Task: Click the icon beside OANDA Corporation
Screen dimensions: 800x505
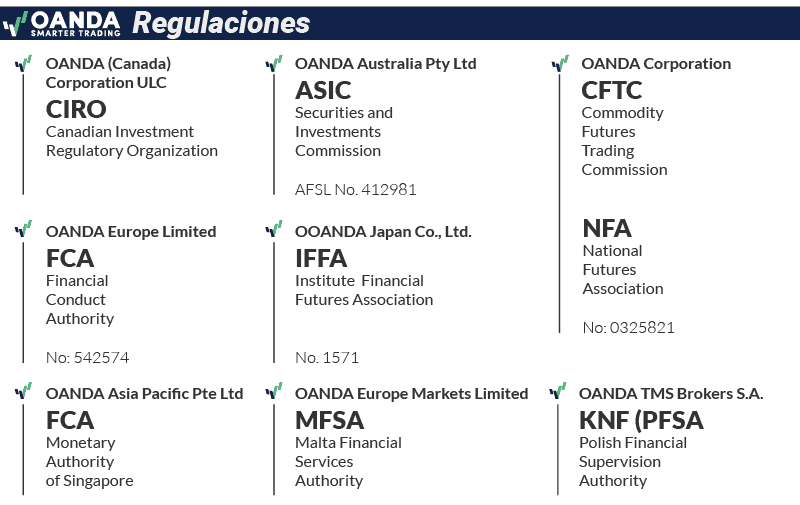Action: (560, 63)
